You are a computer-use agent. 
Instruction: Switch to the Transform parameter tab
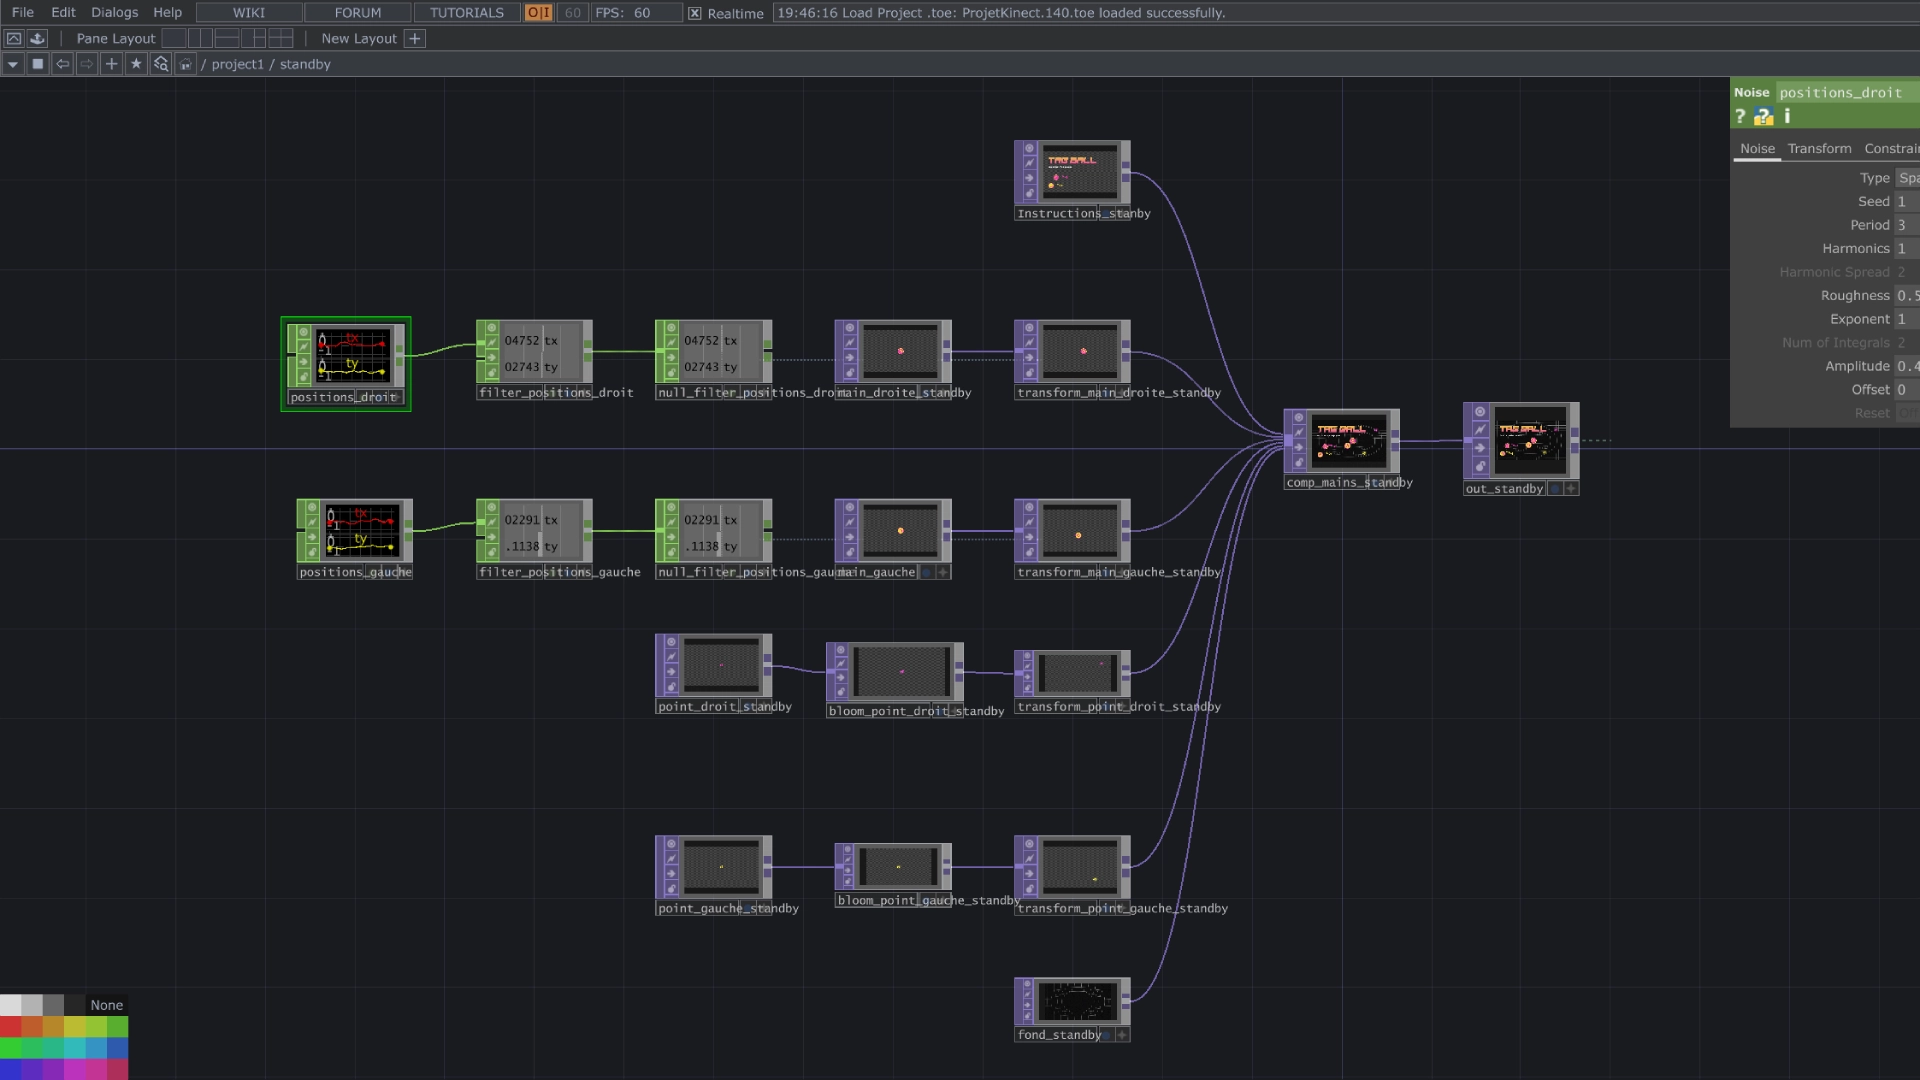pyautogui.click(x=1819, y=148)
